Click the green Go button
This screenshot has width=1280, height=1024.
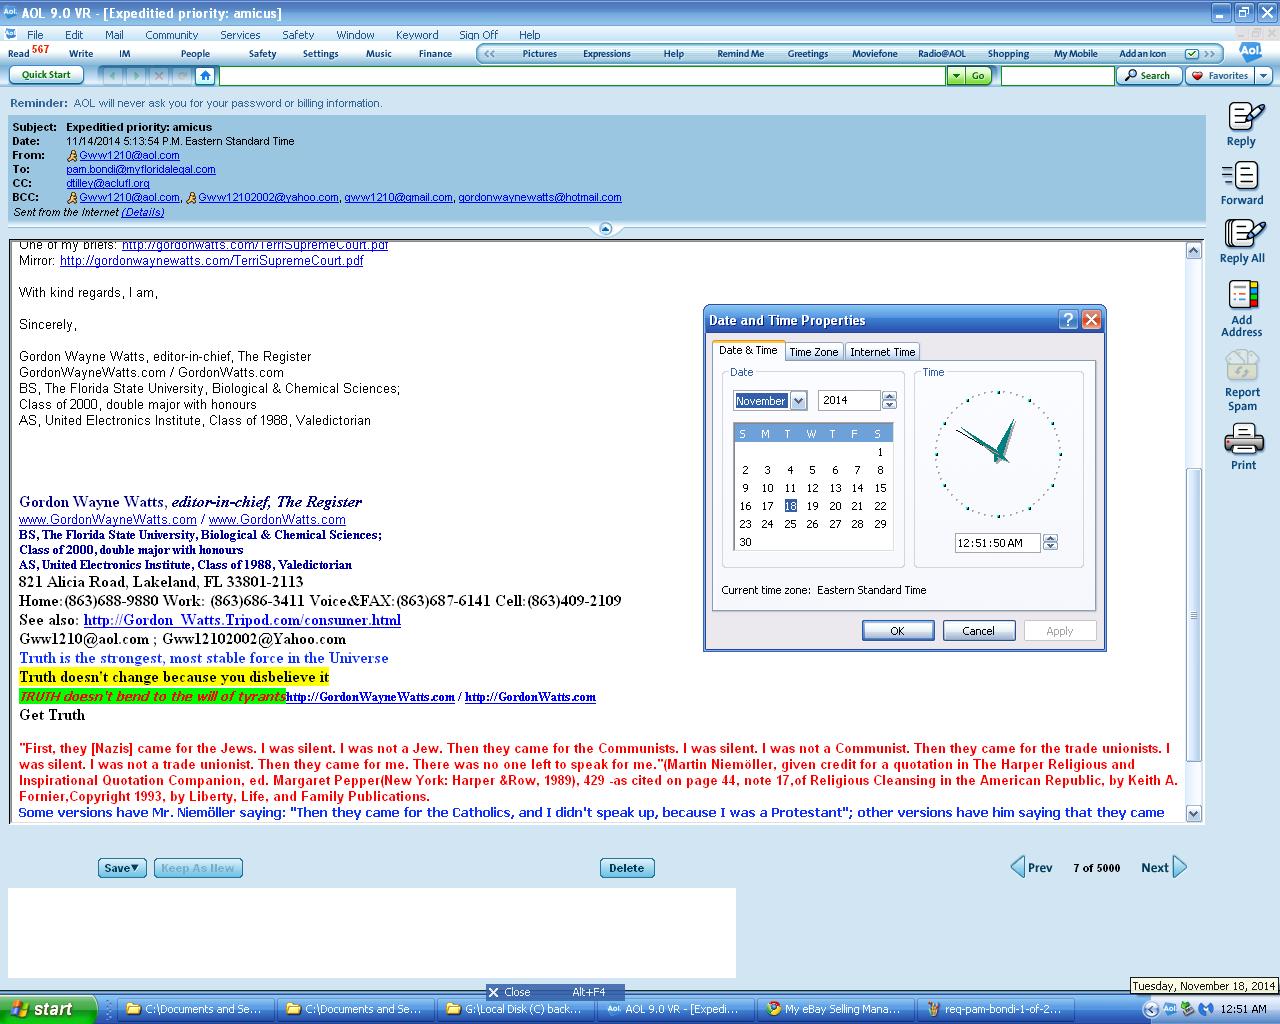pos(978,75)
